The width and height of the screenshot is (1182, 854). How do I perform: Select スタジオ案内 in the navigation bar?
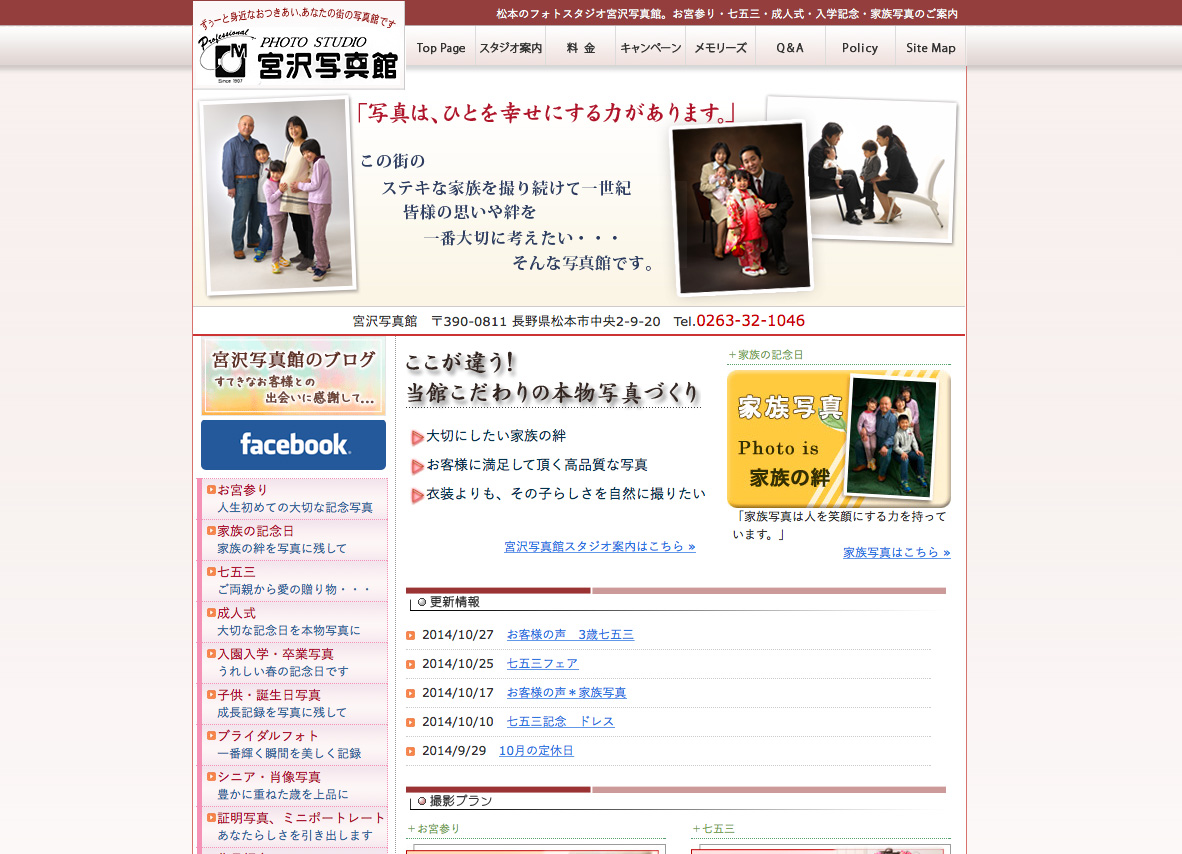(510, 48)
